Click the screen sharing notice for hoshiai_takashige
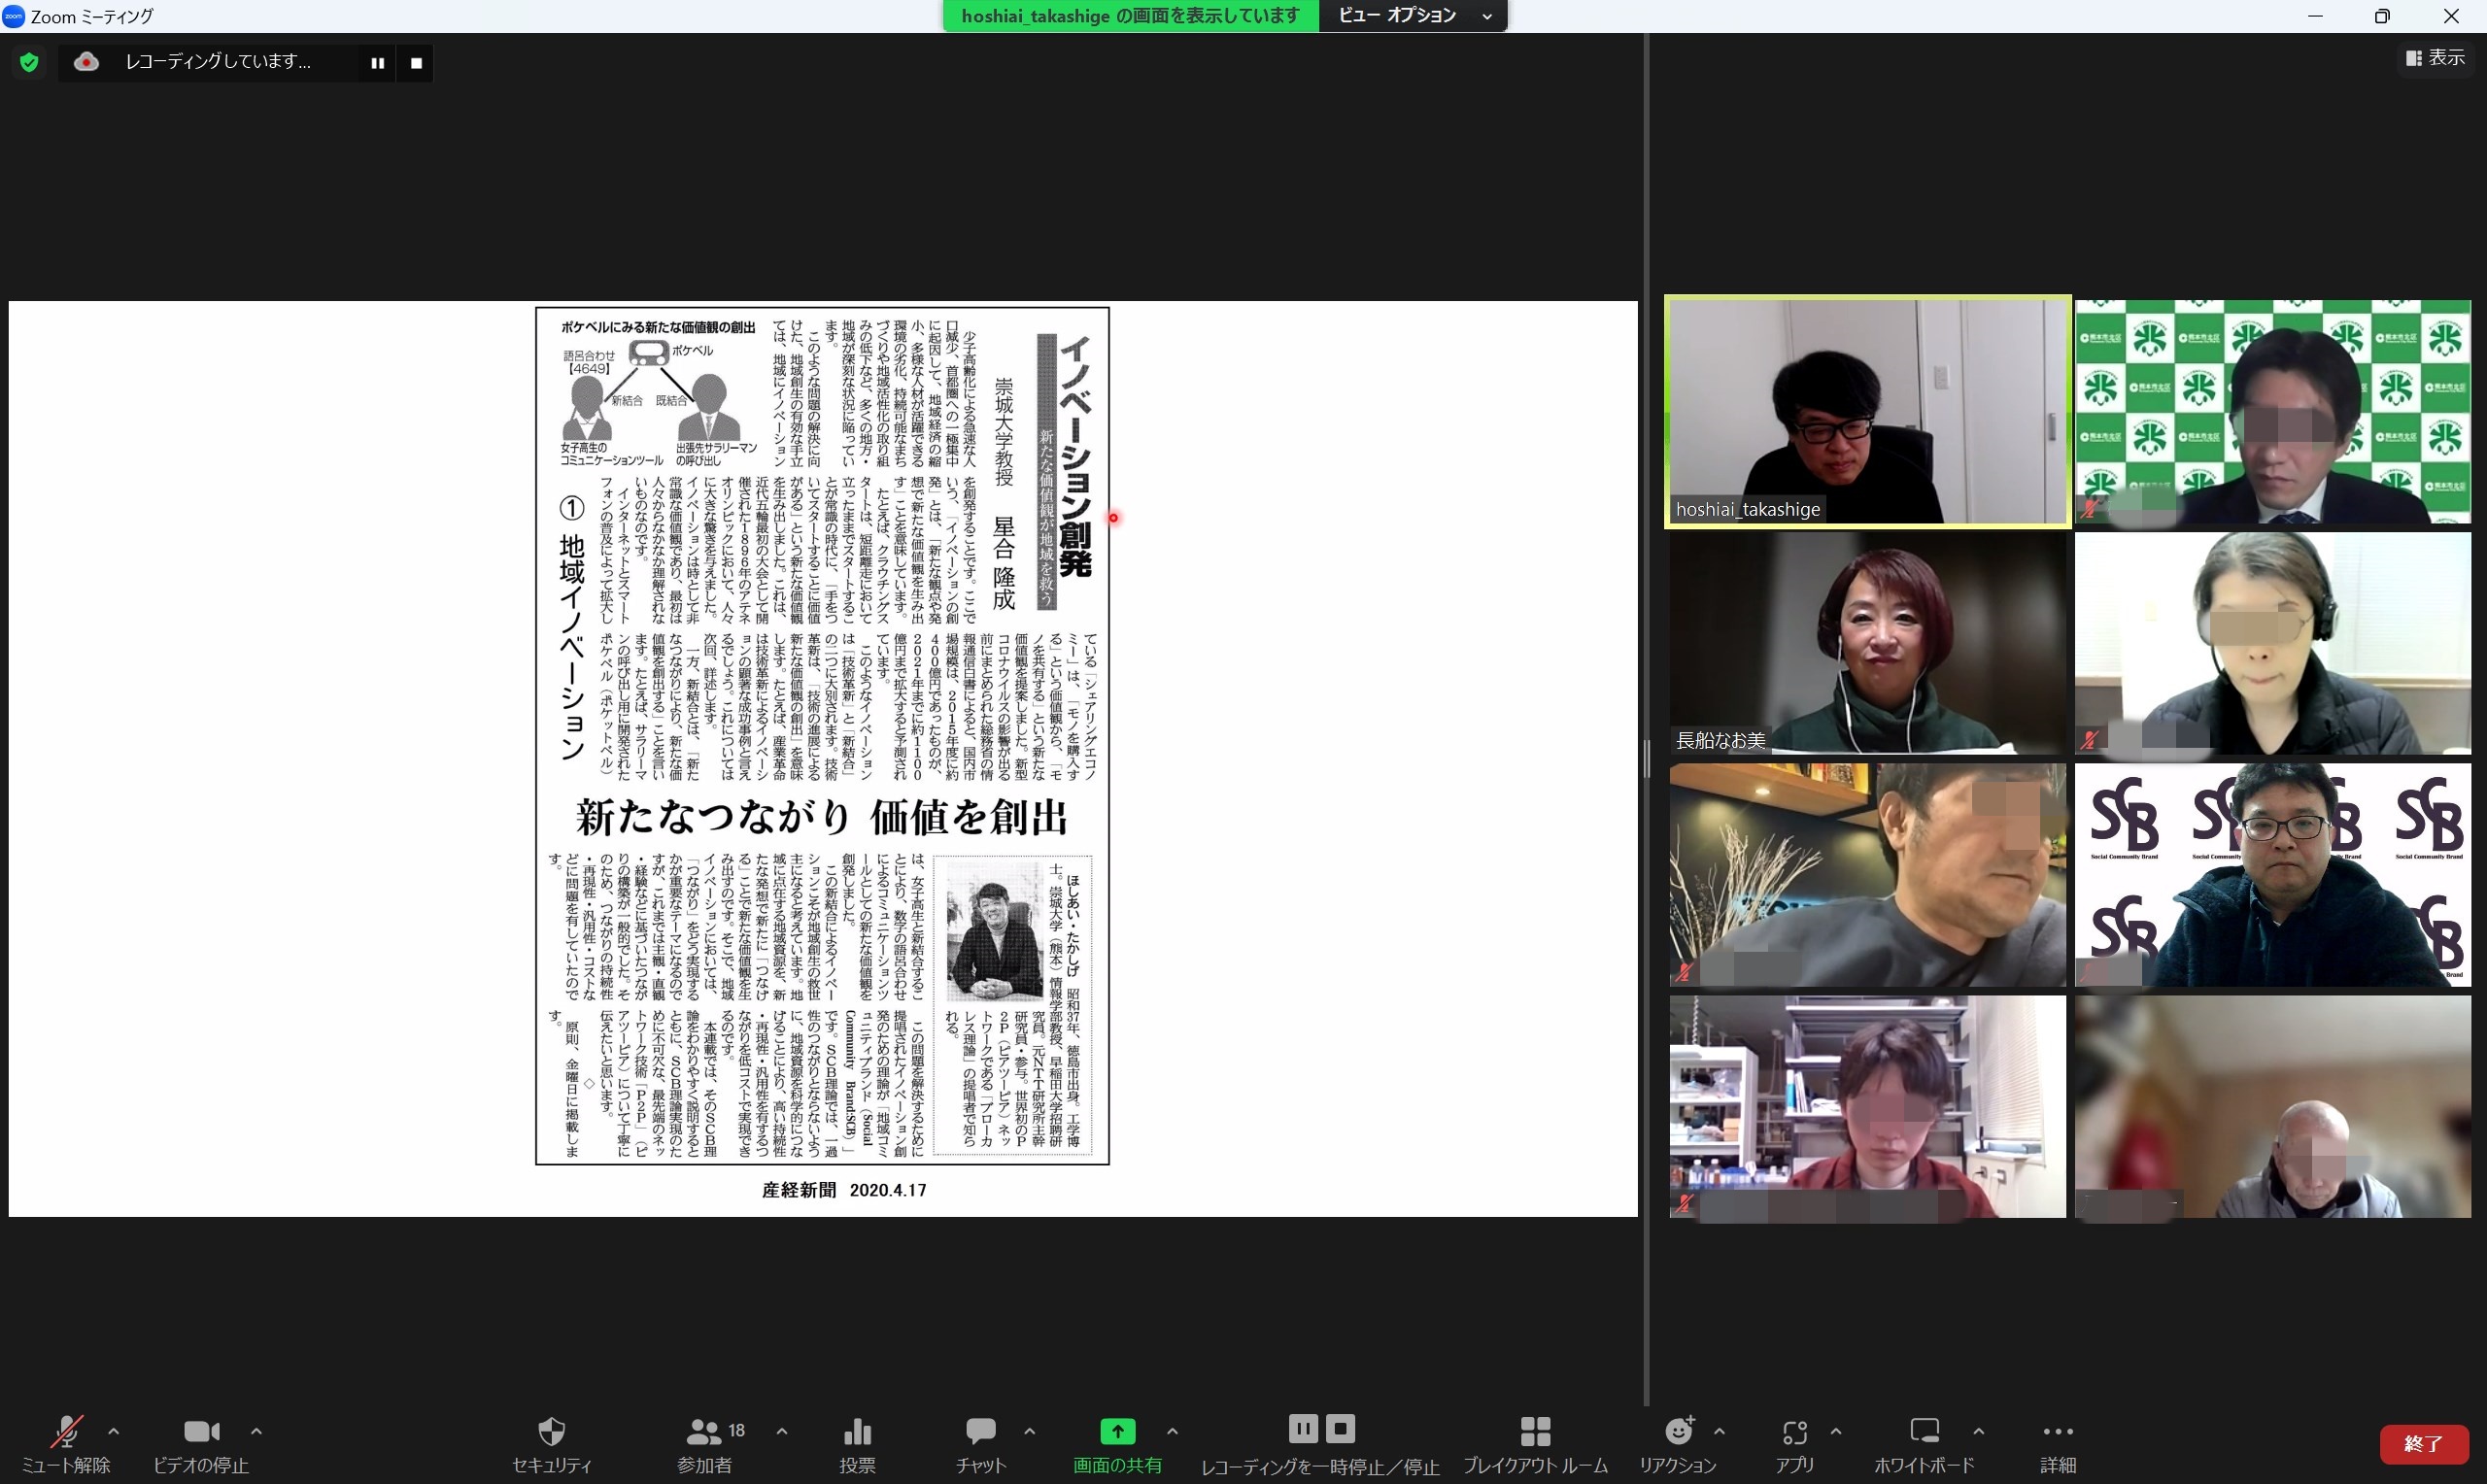The image size is (2487, 1484). point(1131,16)
